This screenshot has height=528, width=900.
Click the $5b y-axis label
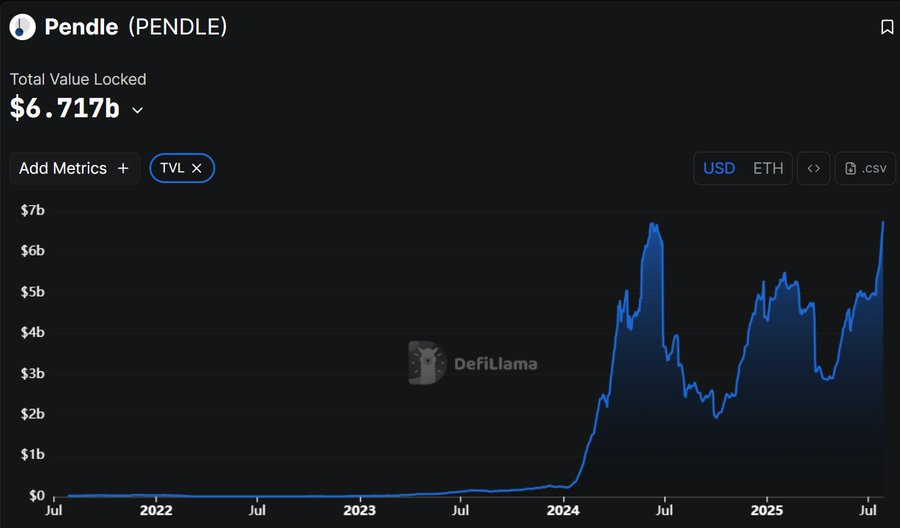pos(33,292)
